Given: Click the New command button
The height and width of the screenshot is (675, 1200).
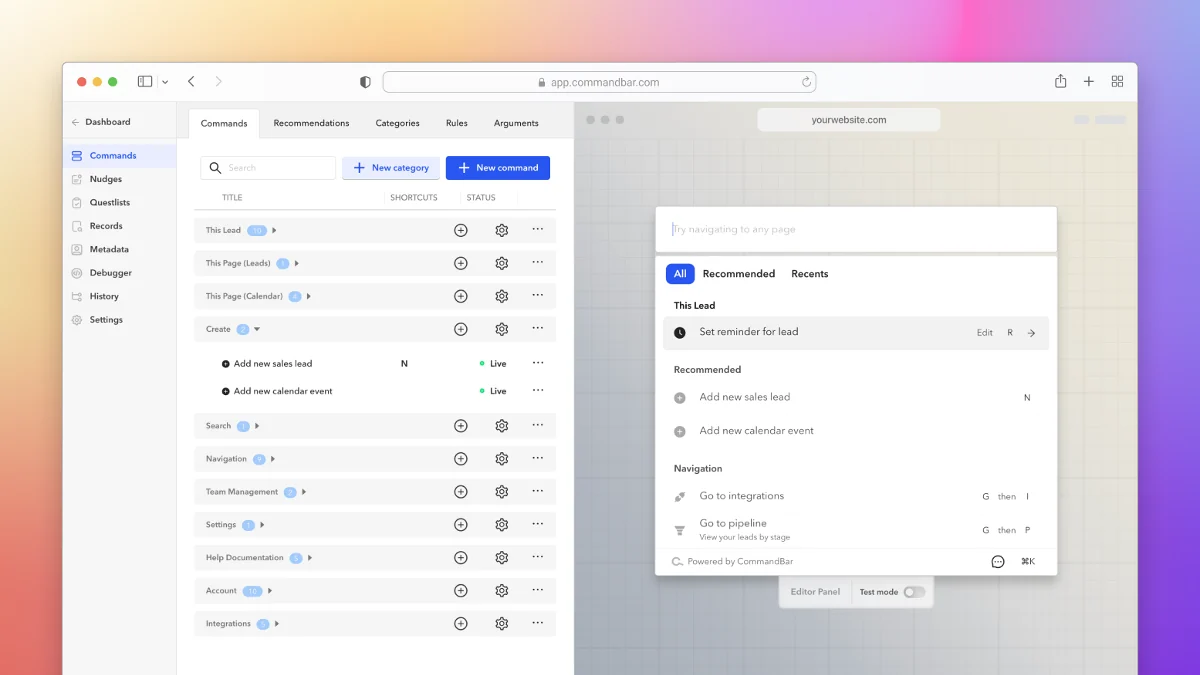Looking at the screenshot, I should tap(498, 168).
